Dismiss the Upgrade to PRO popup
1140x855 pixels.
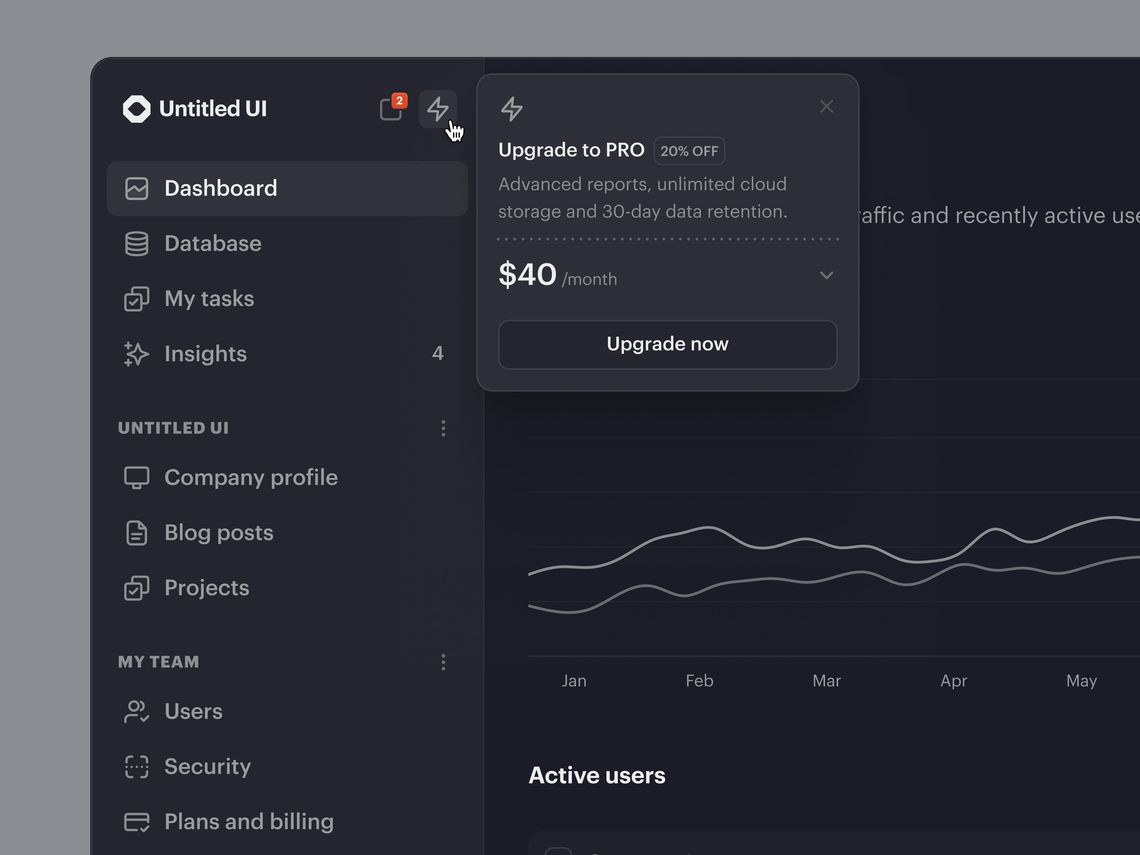(826, 107)
